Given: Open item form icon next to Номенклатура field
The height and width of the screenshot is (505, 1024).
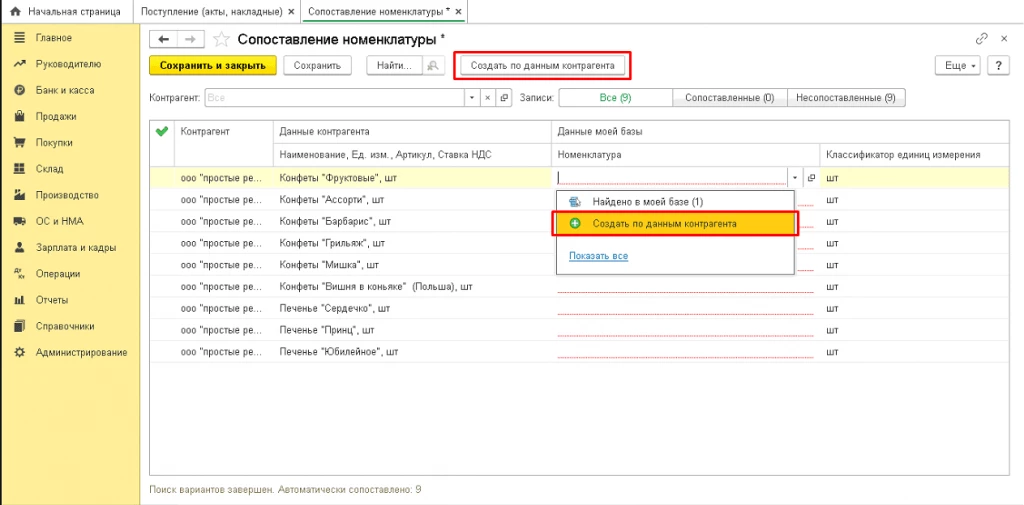Looking at the screenshot, I should (811, 178).
